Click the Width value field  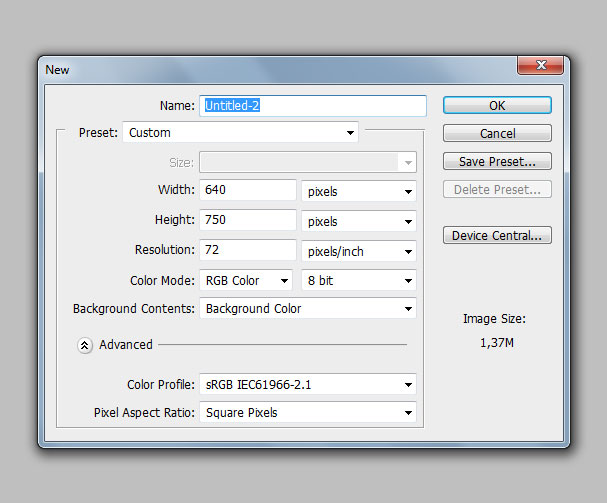[248, 190]
